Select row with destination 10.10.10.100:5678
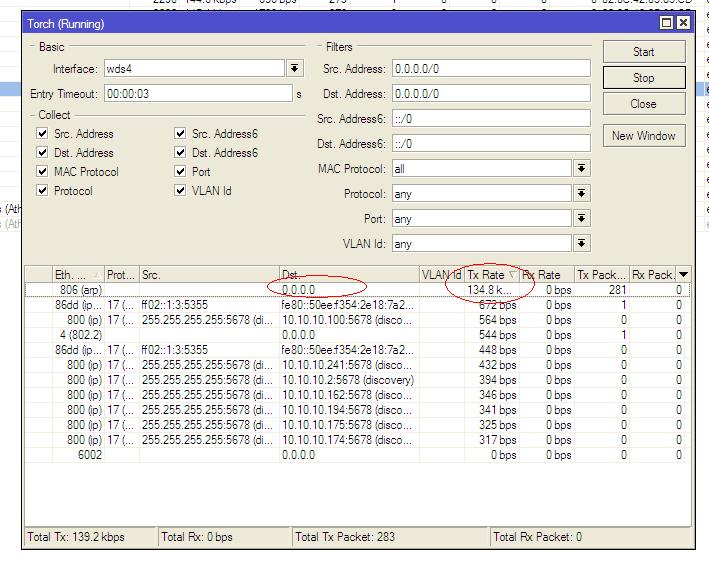The width and height of the screenshot is (709, 564). (x=357, y=320)
